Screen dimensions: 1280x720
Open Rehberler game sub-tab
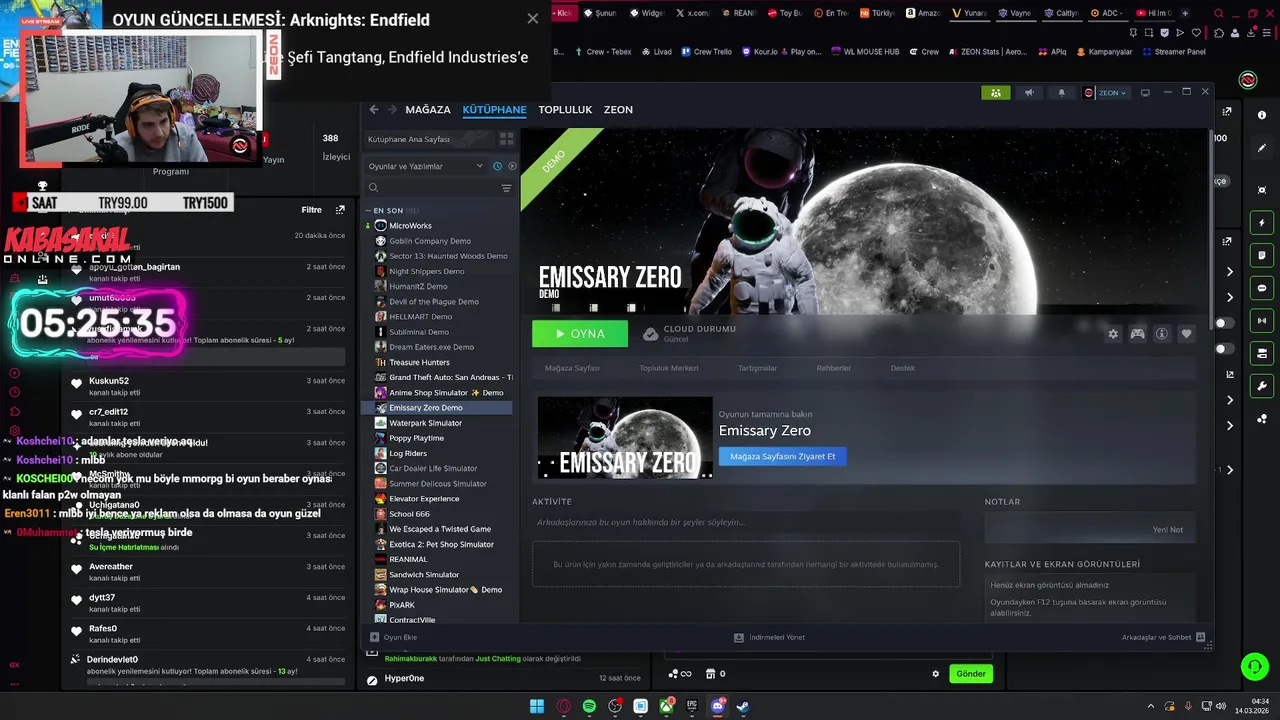834,368
